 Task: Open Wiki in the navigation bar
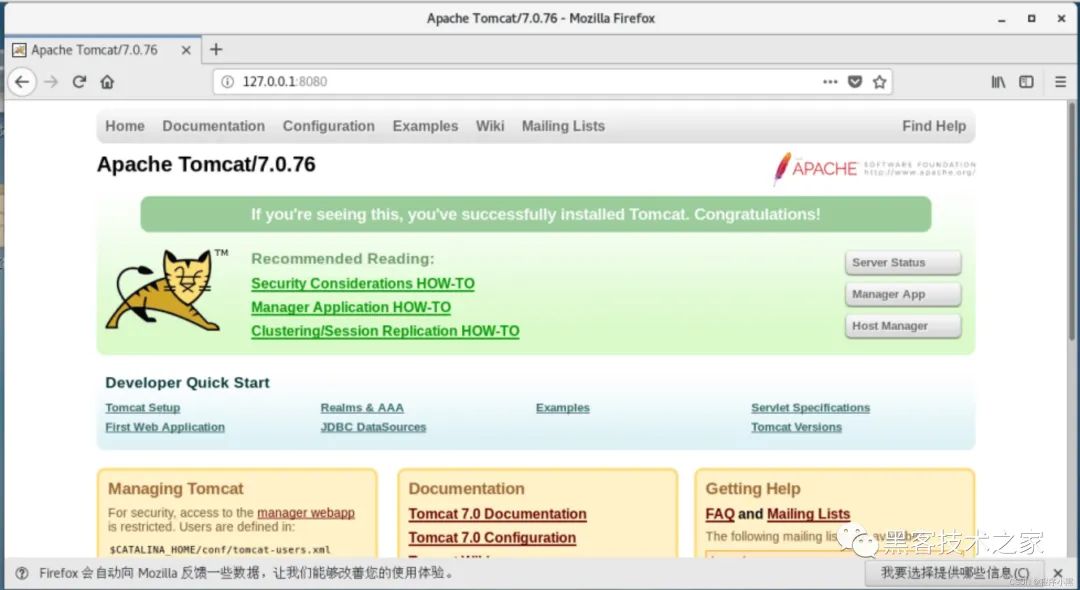pos(490,126)
